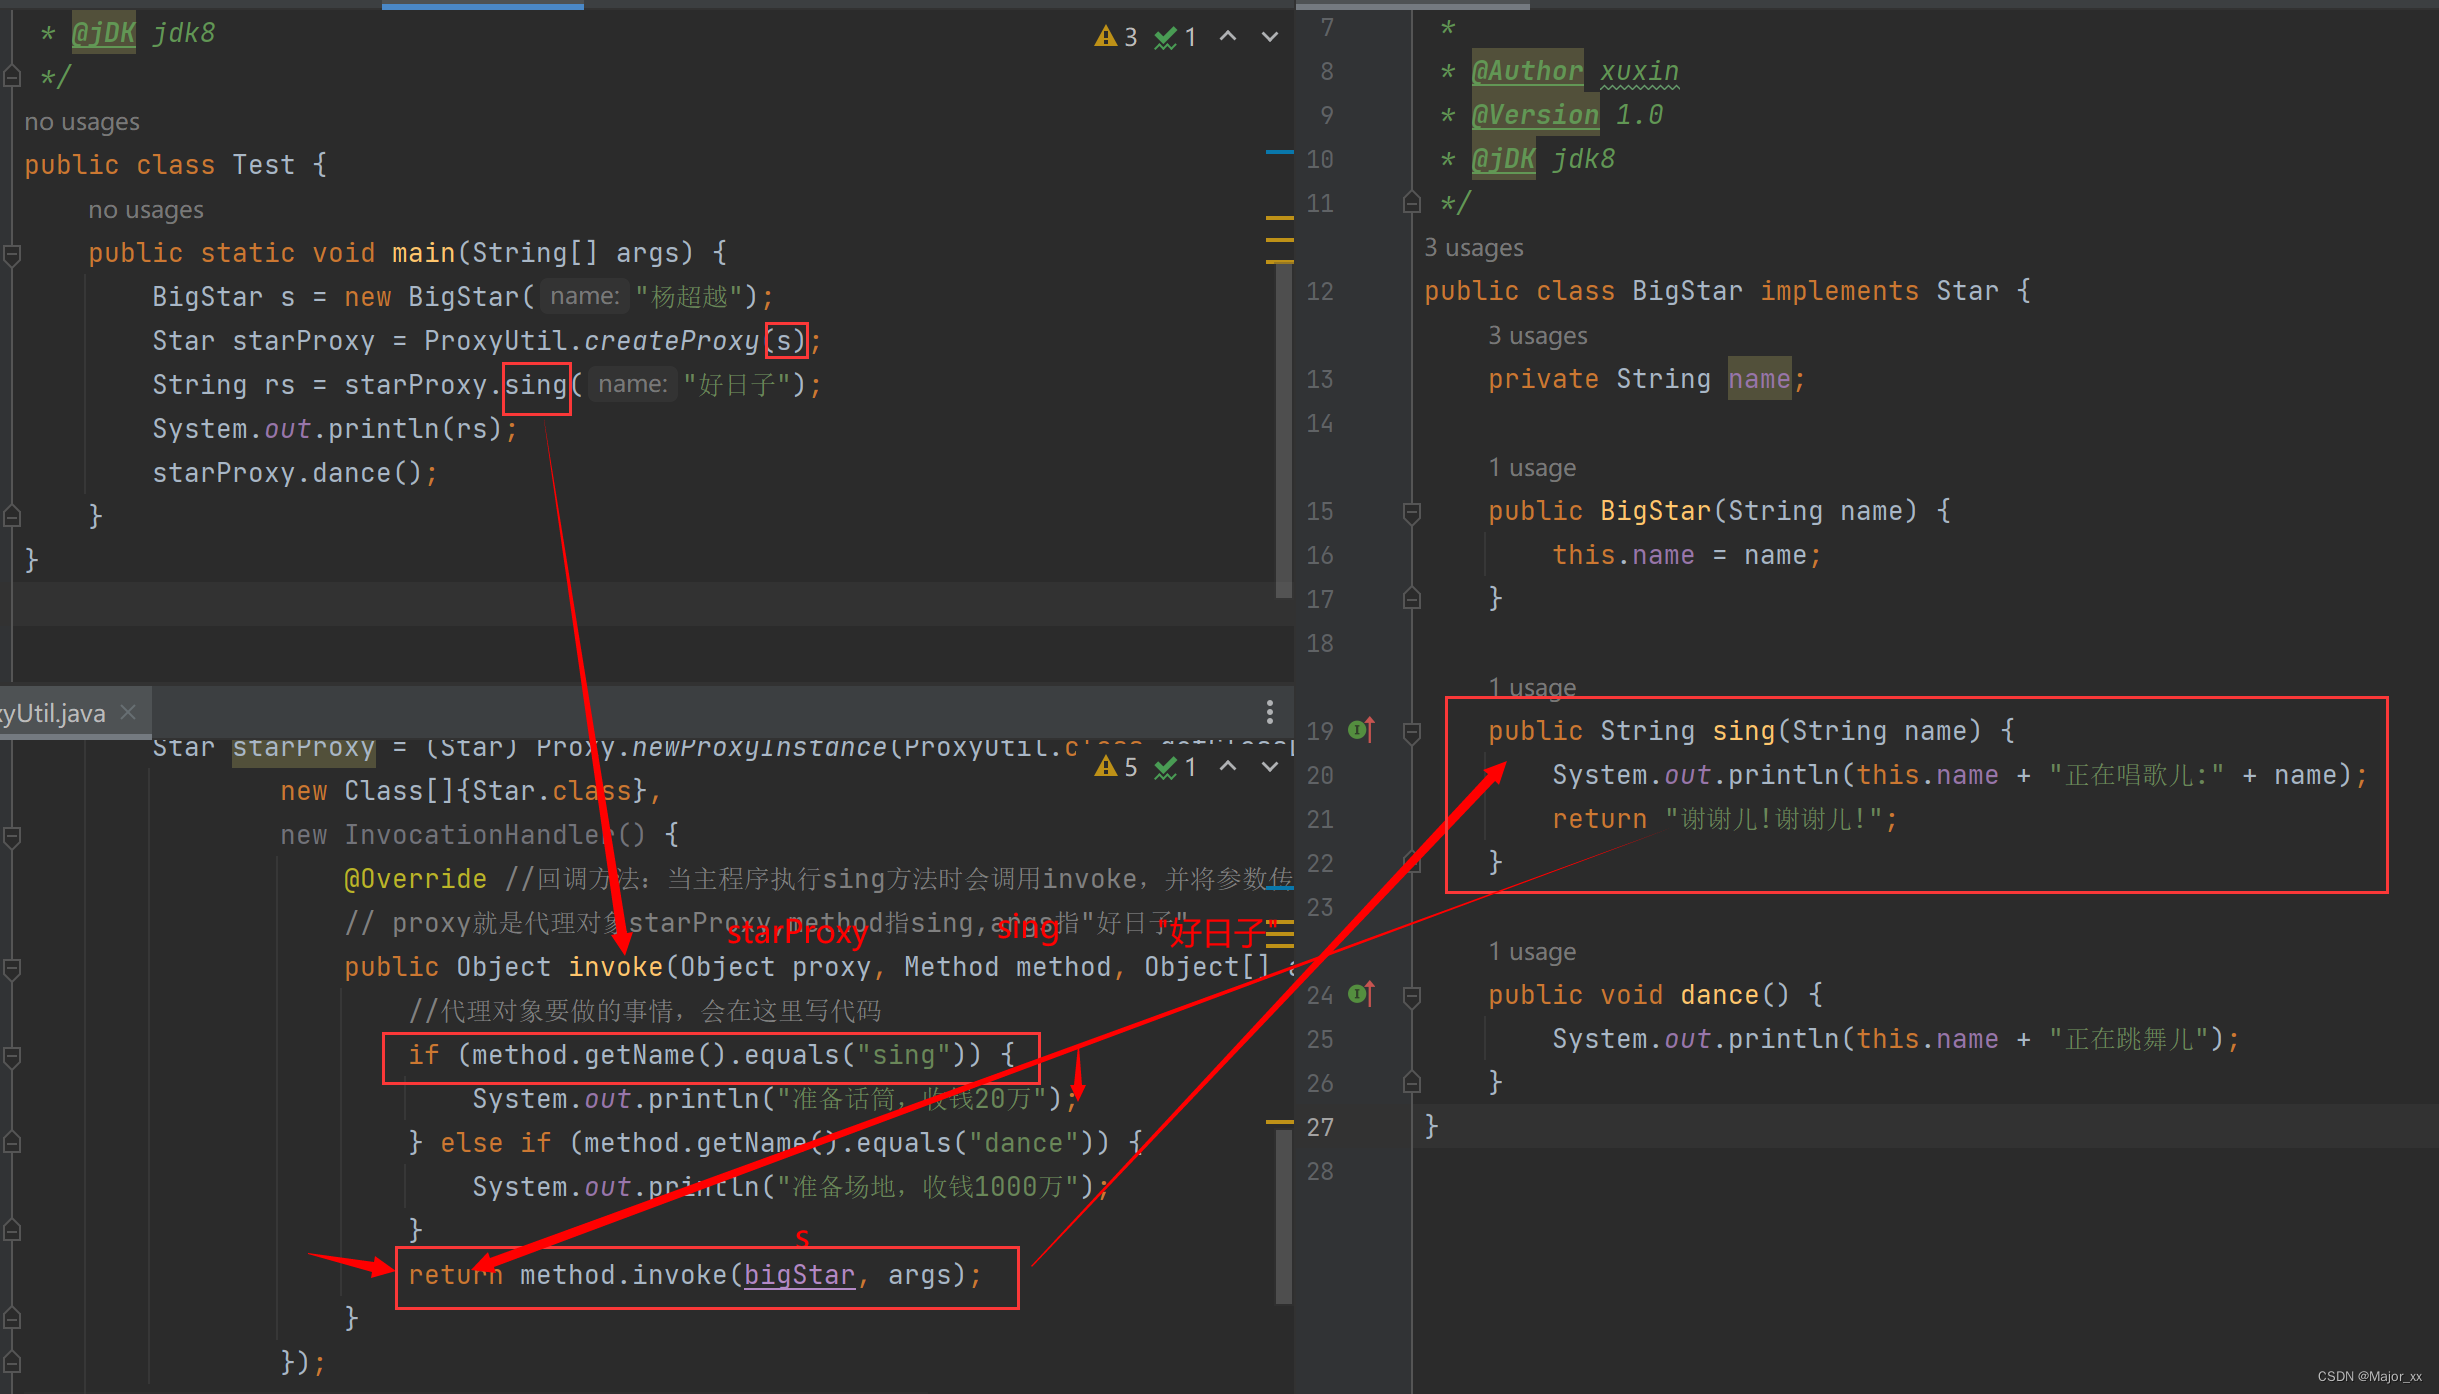Click the ProxyUtil editor vertical scrollbar
The height and width of the screenshot is (1394, 2439).
tap(1284, 1215)
